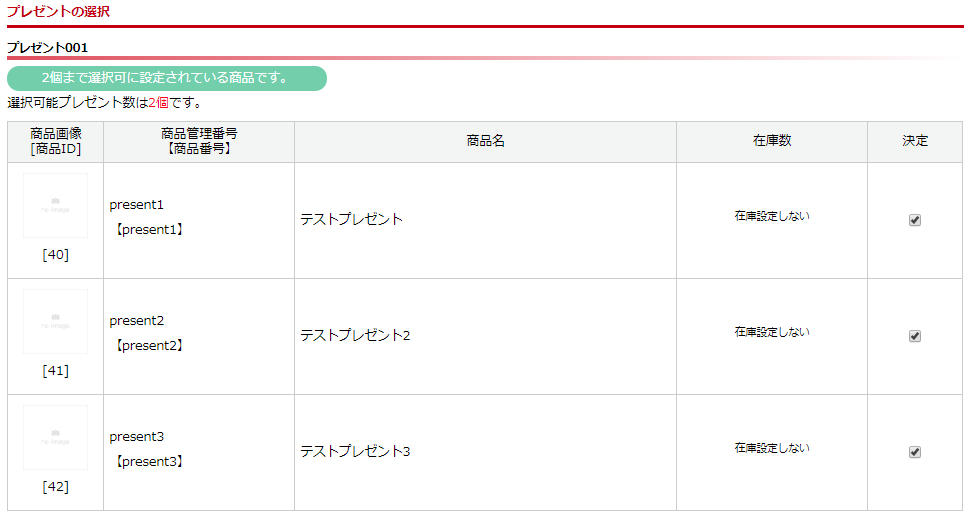Toggle the checkbox for テストプレゼント3
Image resolution: width=975 pixels, height=521 pixels.
tap(914, 452)
